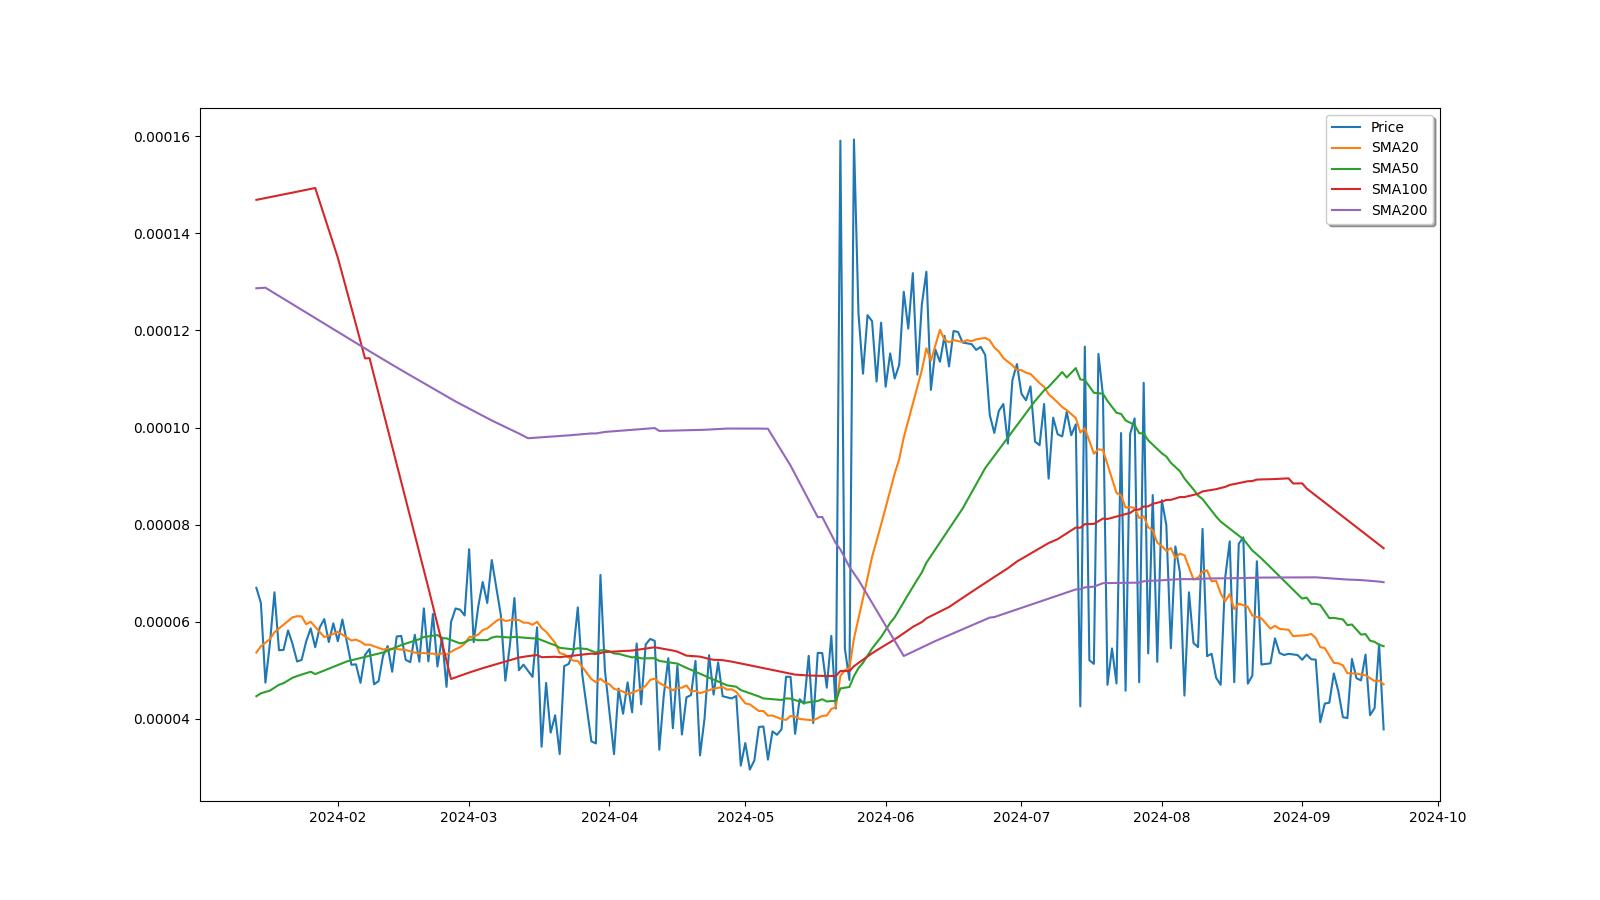Click the blue Price legend line sample
Screen dimensions: 1600x900
click(x=1347, y=127)
